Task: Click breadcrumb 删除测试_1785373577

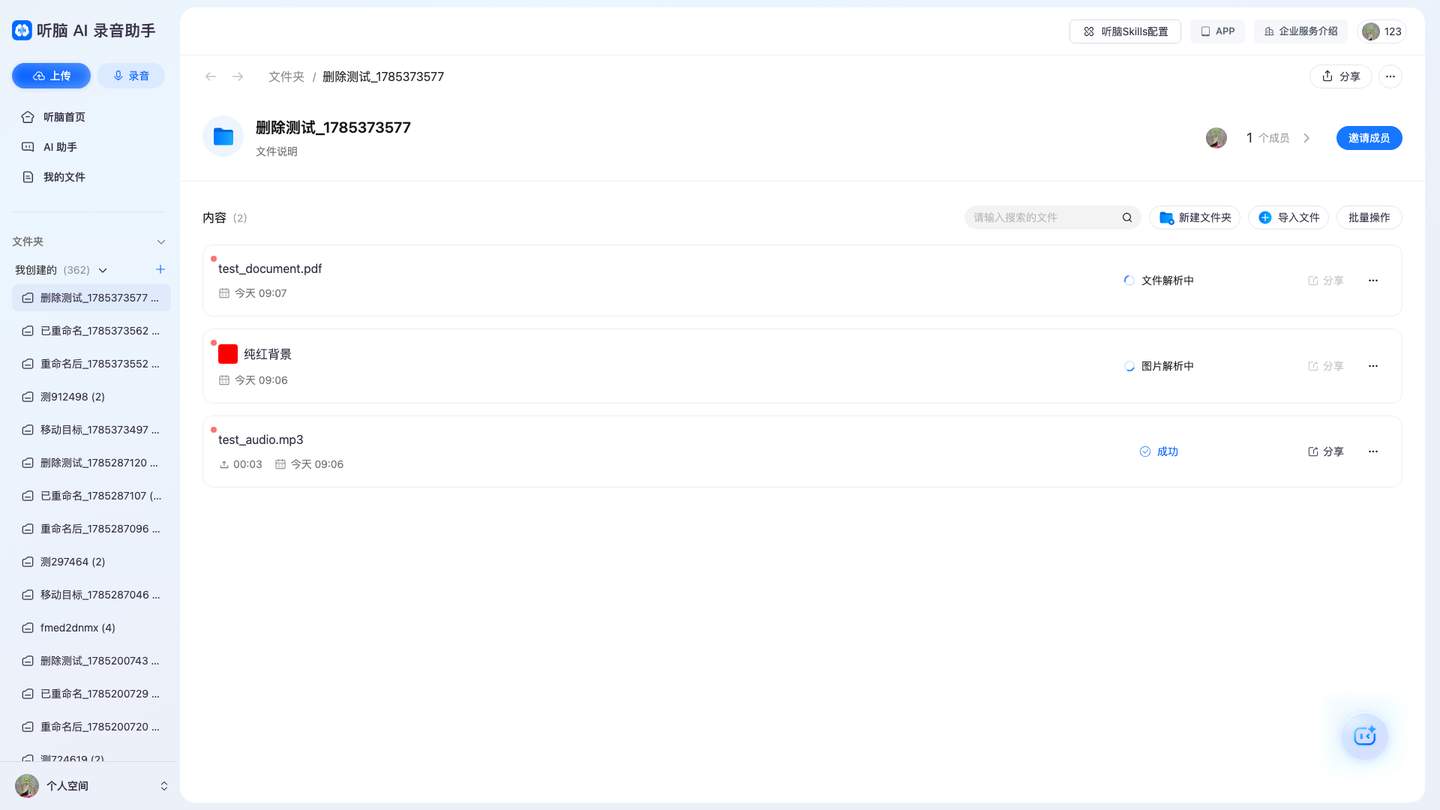Action: [x=383, y=77]
